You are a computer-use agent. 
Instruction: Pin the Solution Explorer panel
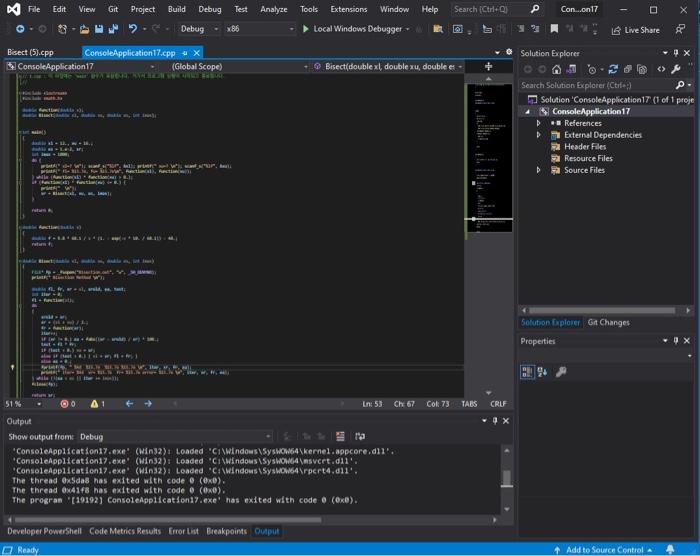pos(676,53)
